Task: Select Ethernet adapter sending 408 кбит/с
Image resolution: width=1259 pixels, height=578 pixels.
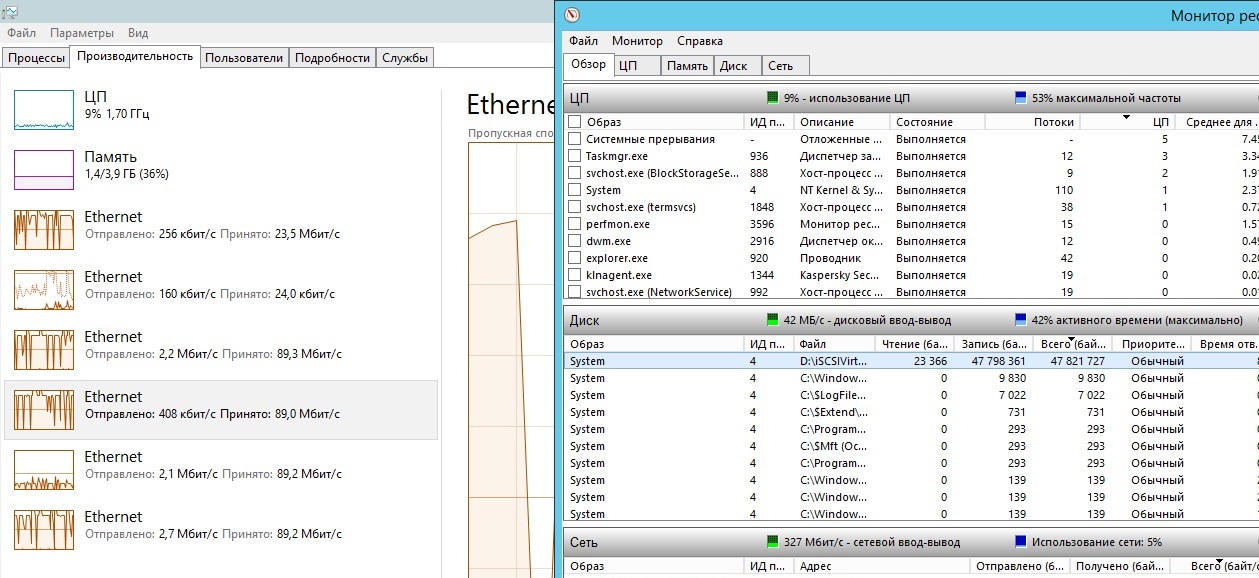Action: 221,409
